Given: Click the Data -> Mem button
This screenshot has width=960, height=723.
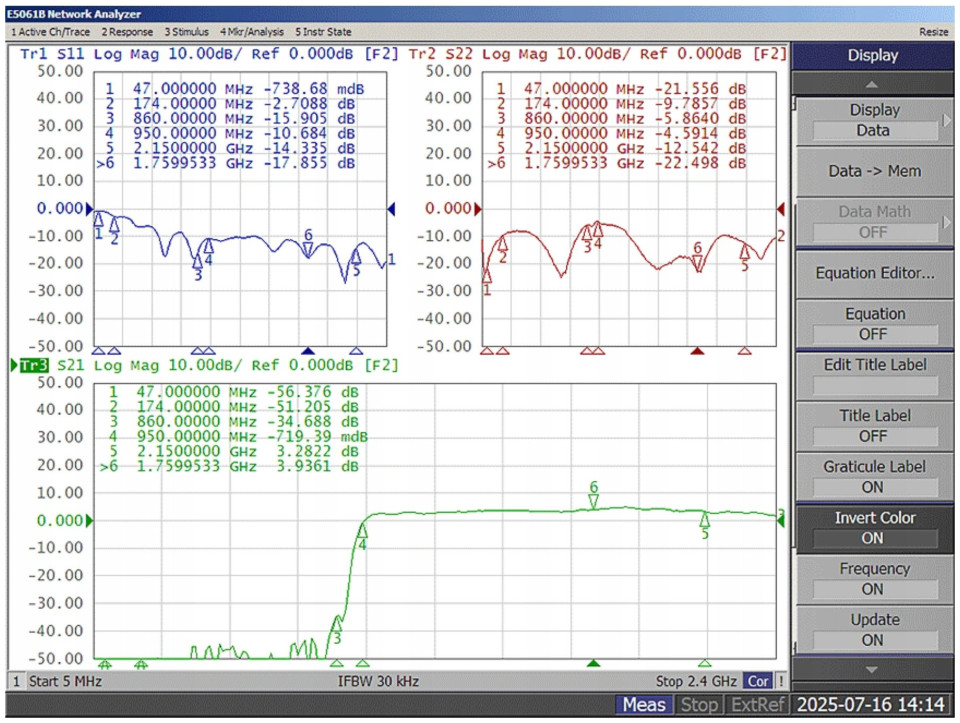Looking at the screenshot, I should 874,171.
